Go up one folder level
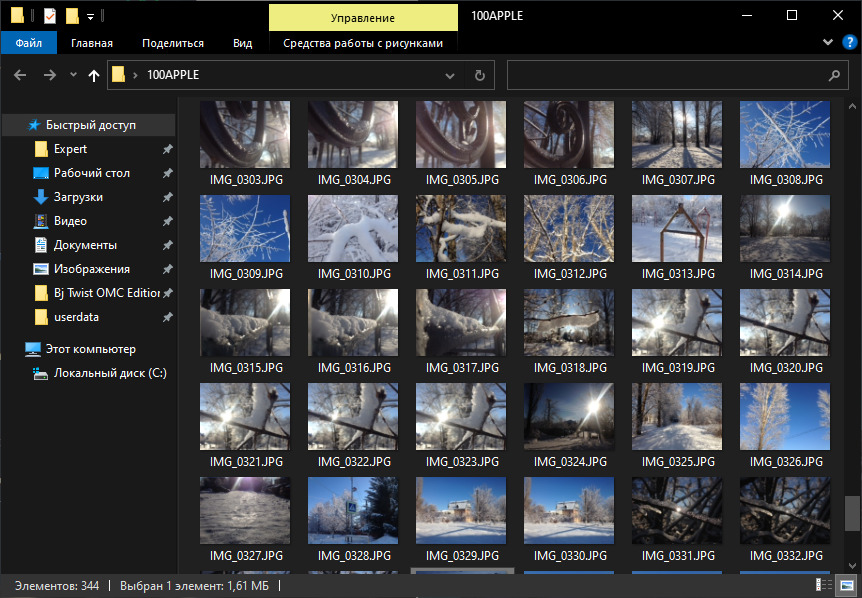The height and width of the screenshot is (598, 862). pyautogui.click(x=94, y=75)
